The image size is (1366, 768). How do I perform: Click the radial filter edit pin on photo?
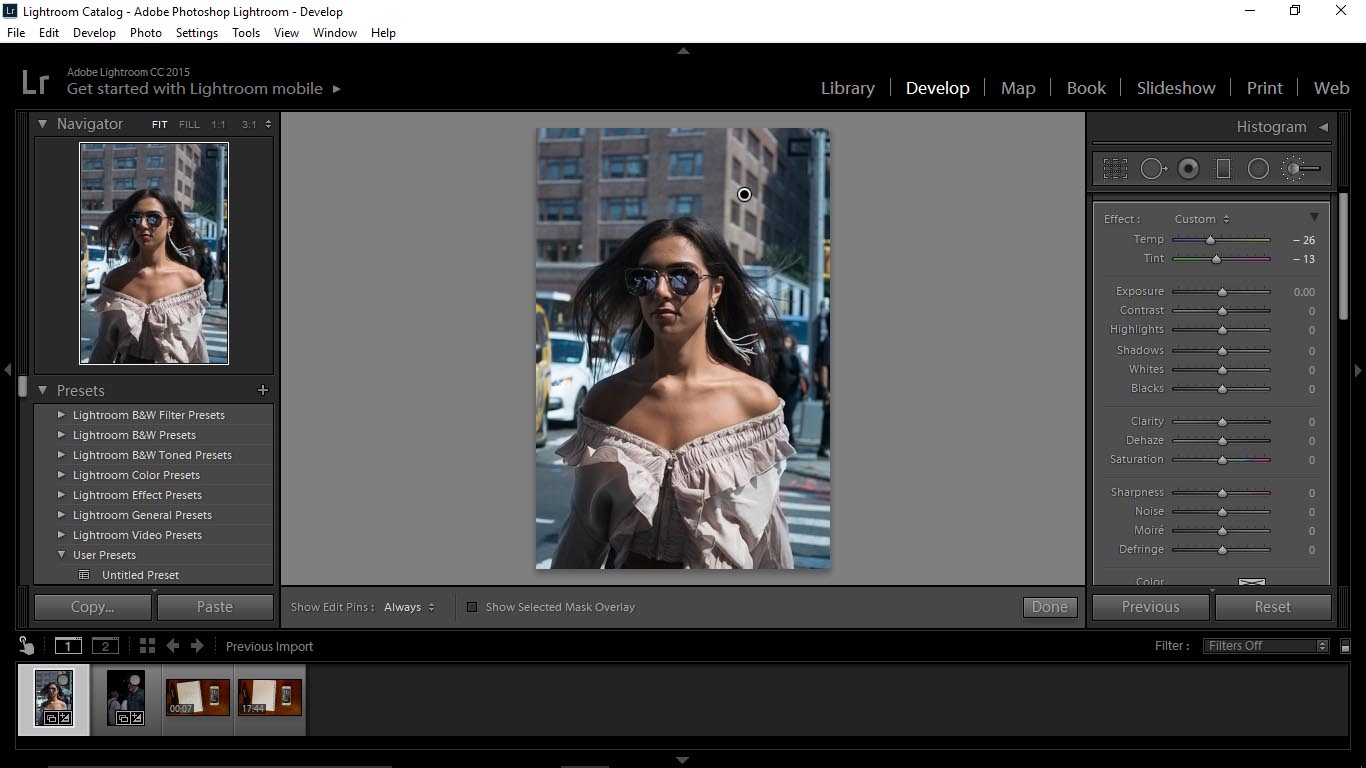744,194
